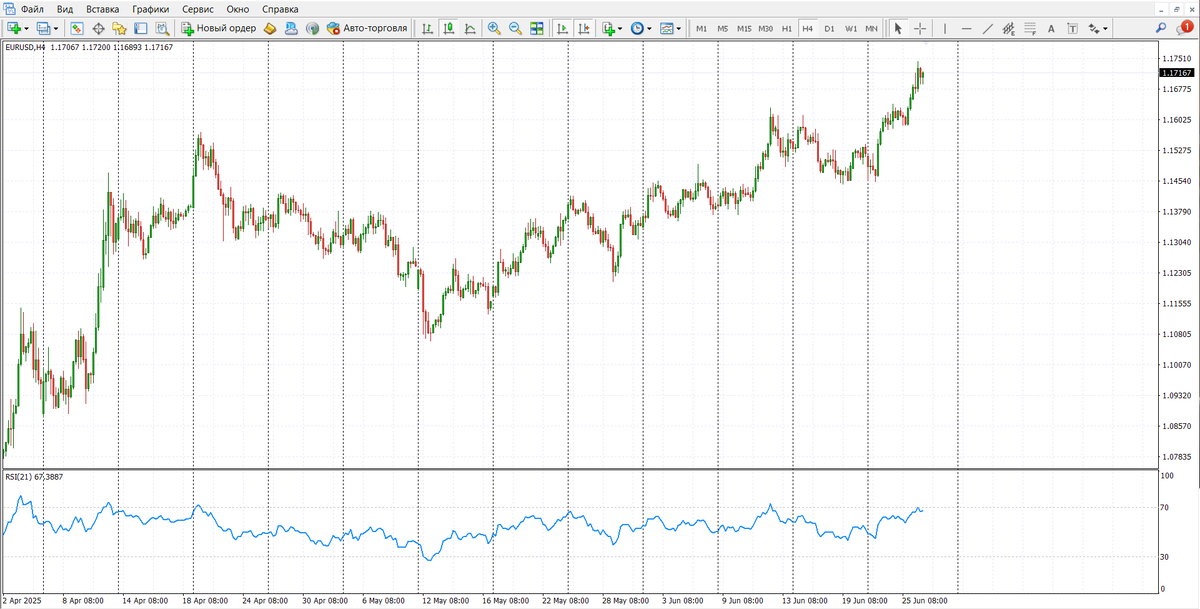Zoom out of the chart with magnifier minus

(515, 28)
